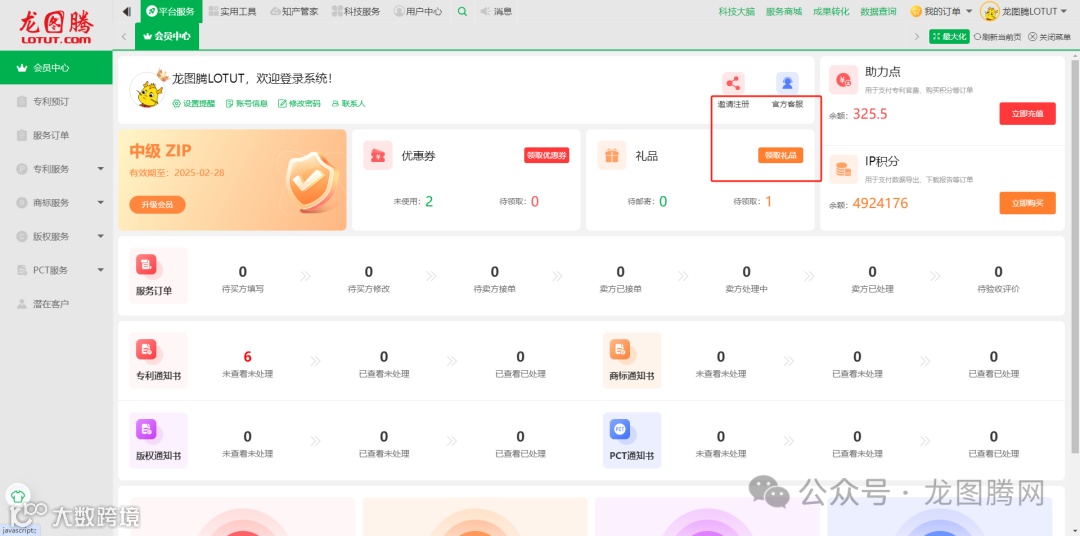
Task: Click the 立即购买 button
Action: [1027, 203]
